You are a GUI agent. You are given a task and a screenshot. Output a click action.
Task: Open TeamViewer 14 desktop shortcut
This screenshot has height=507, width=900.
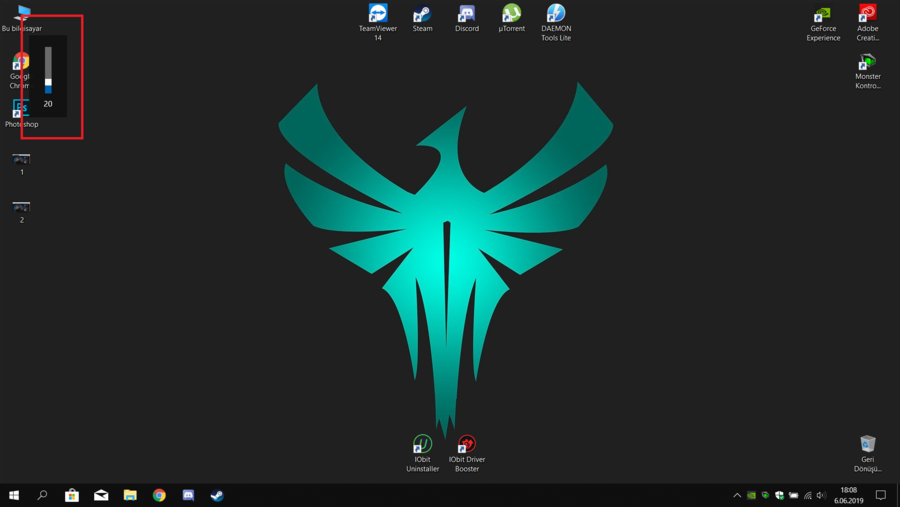click(x=378, y=15)
